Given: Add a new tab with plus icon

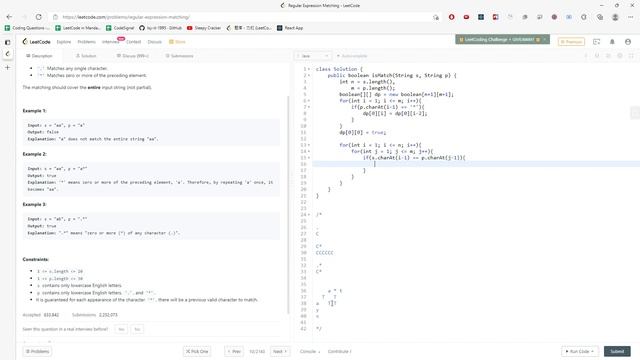Looking at the screenshot, I should (7, 67).
